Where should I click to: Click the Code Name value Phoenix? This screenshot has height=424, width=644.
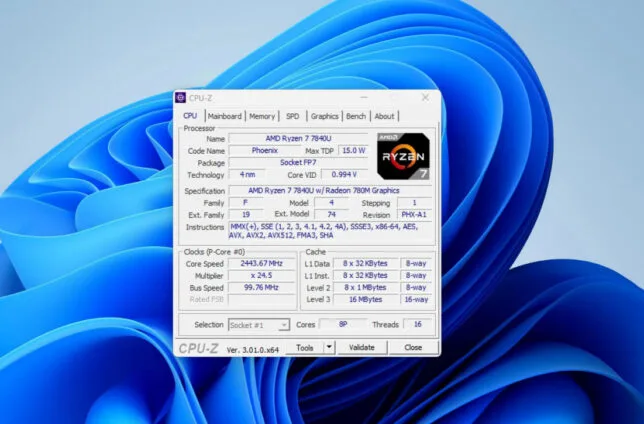click(264, 151)
